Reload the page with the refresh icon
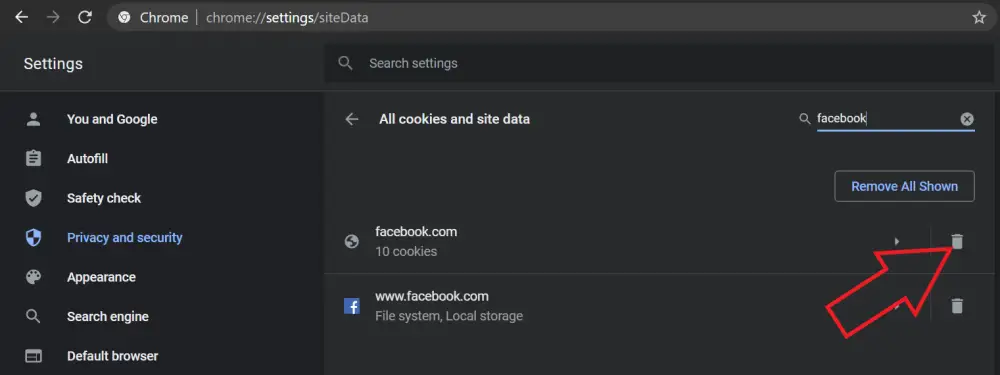 tap(85, 18)
